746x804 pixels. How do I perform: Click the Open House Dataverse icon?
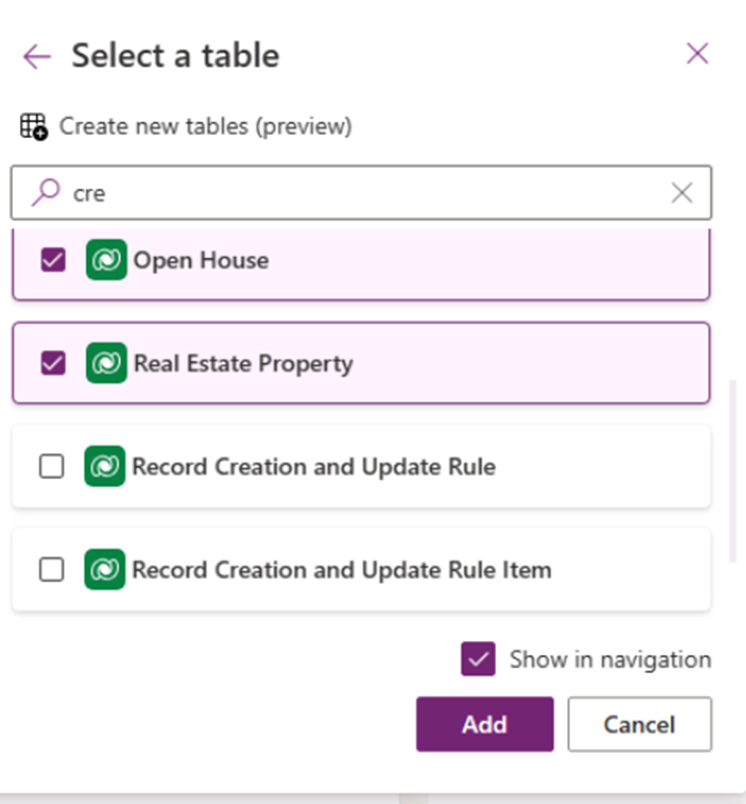click(106, 260)
